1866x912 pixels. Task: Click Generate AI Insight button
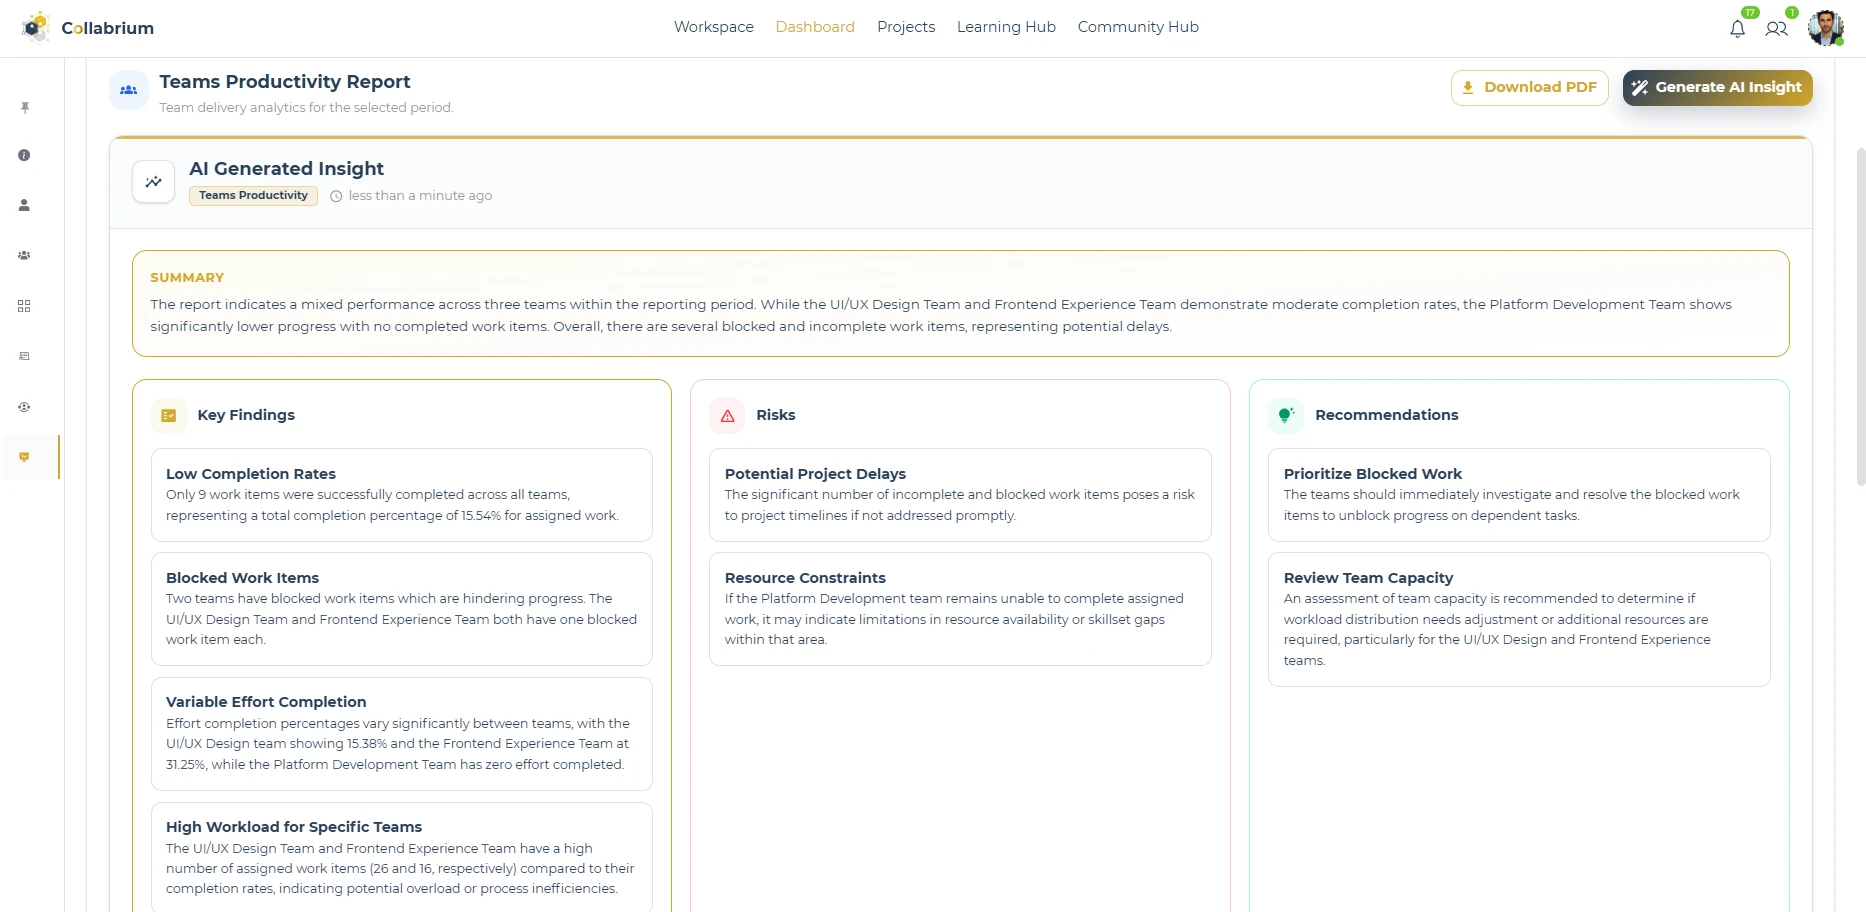coord(1718,88)
